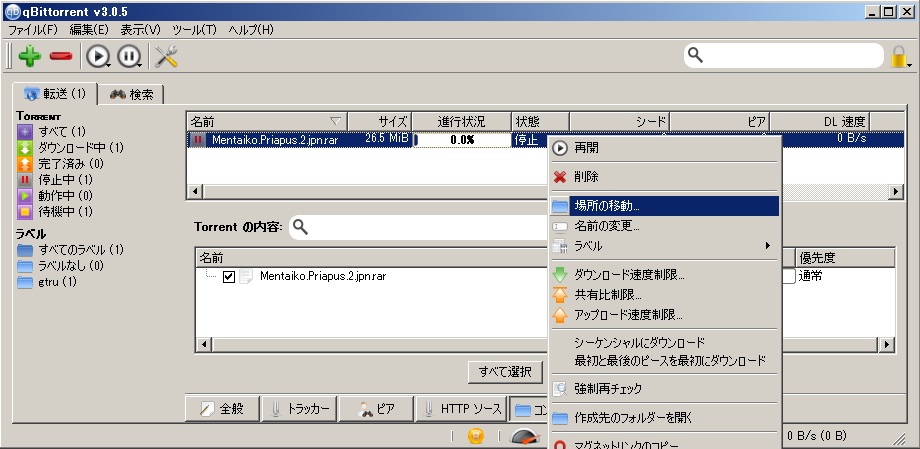Click the 名前 column sort arrow
Screen dimensions: 920x449
coord(335,121)
